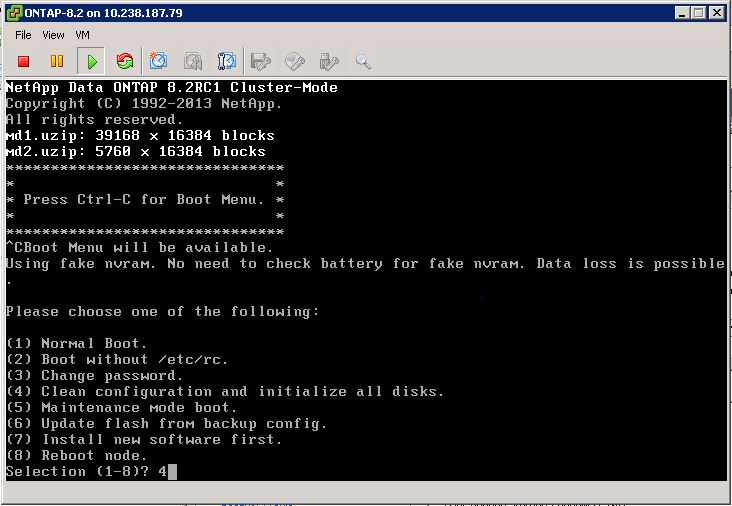The image size is (732, 506).
Task: Click the '^CBoot Menu will be available.' line
Action: (139, 247)
